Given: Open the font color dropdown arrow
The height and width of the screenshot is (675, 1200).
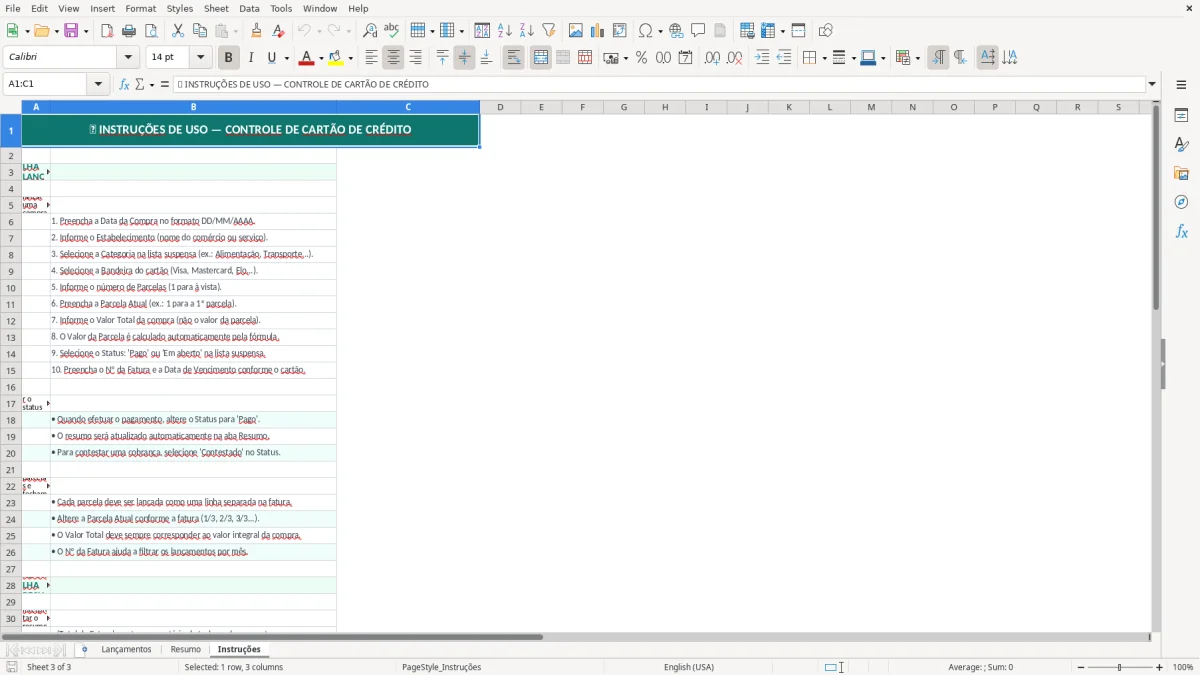Looking at the screenshot, I should [x=322, y=58].
